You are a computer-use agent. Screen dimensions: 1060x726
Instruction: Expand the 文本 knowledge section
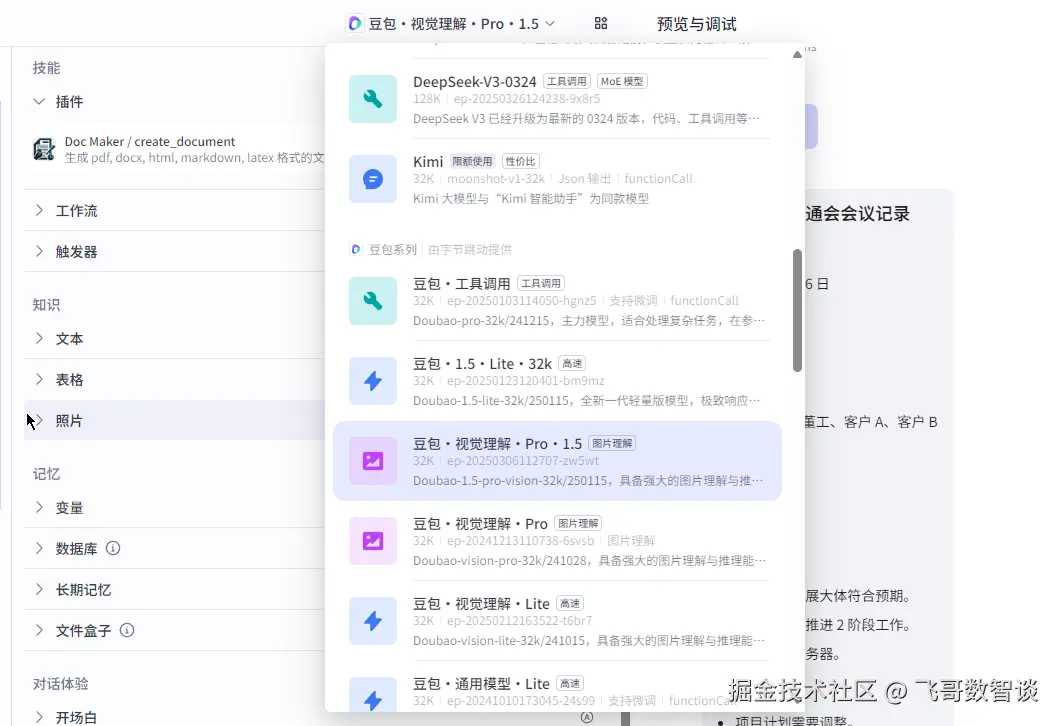click(39, 339)
